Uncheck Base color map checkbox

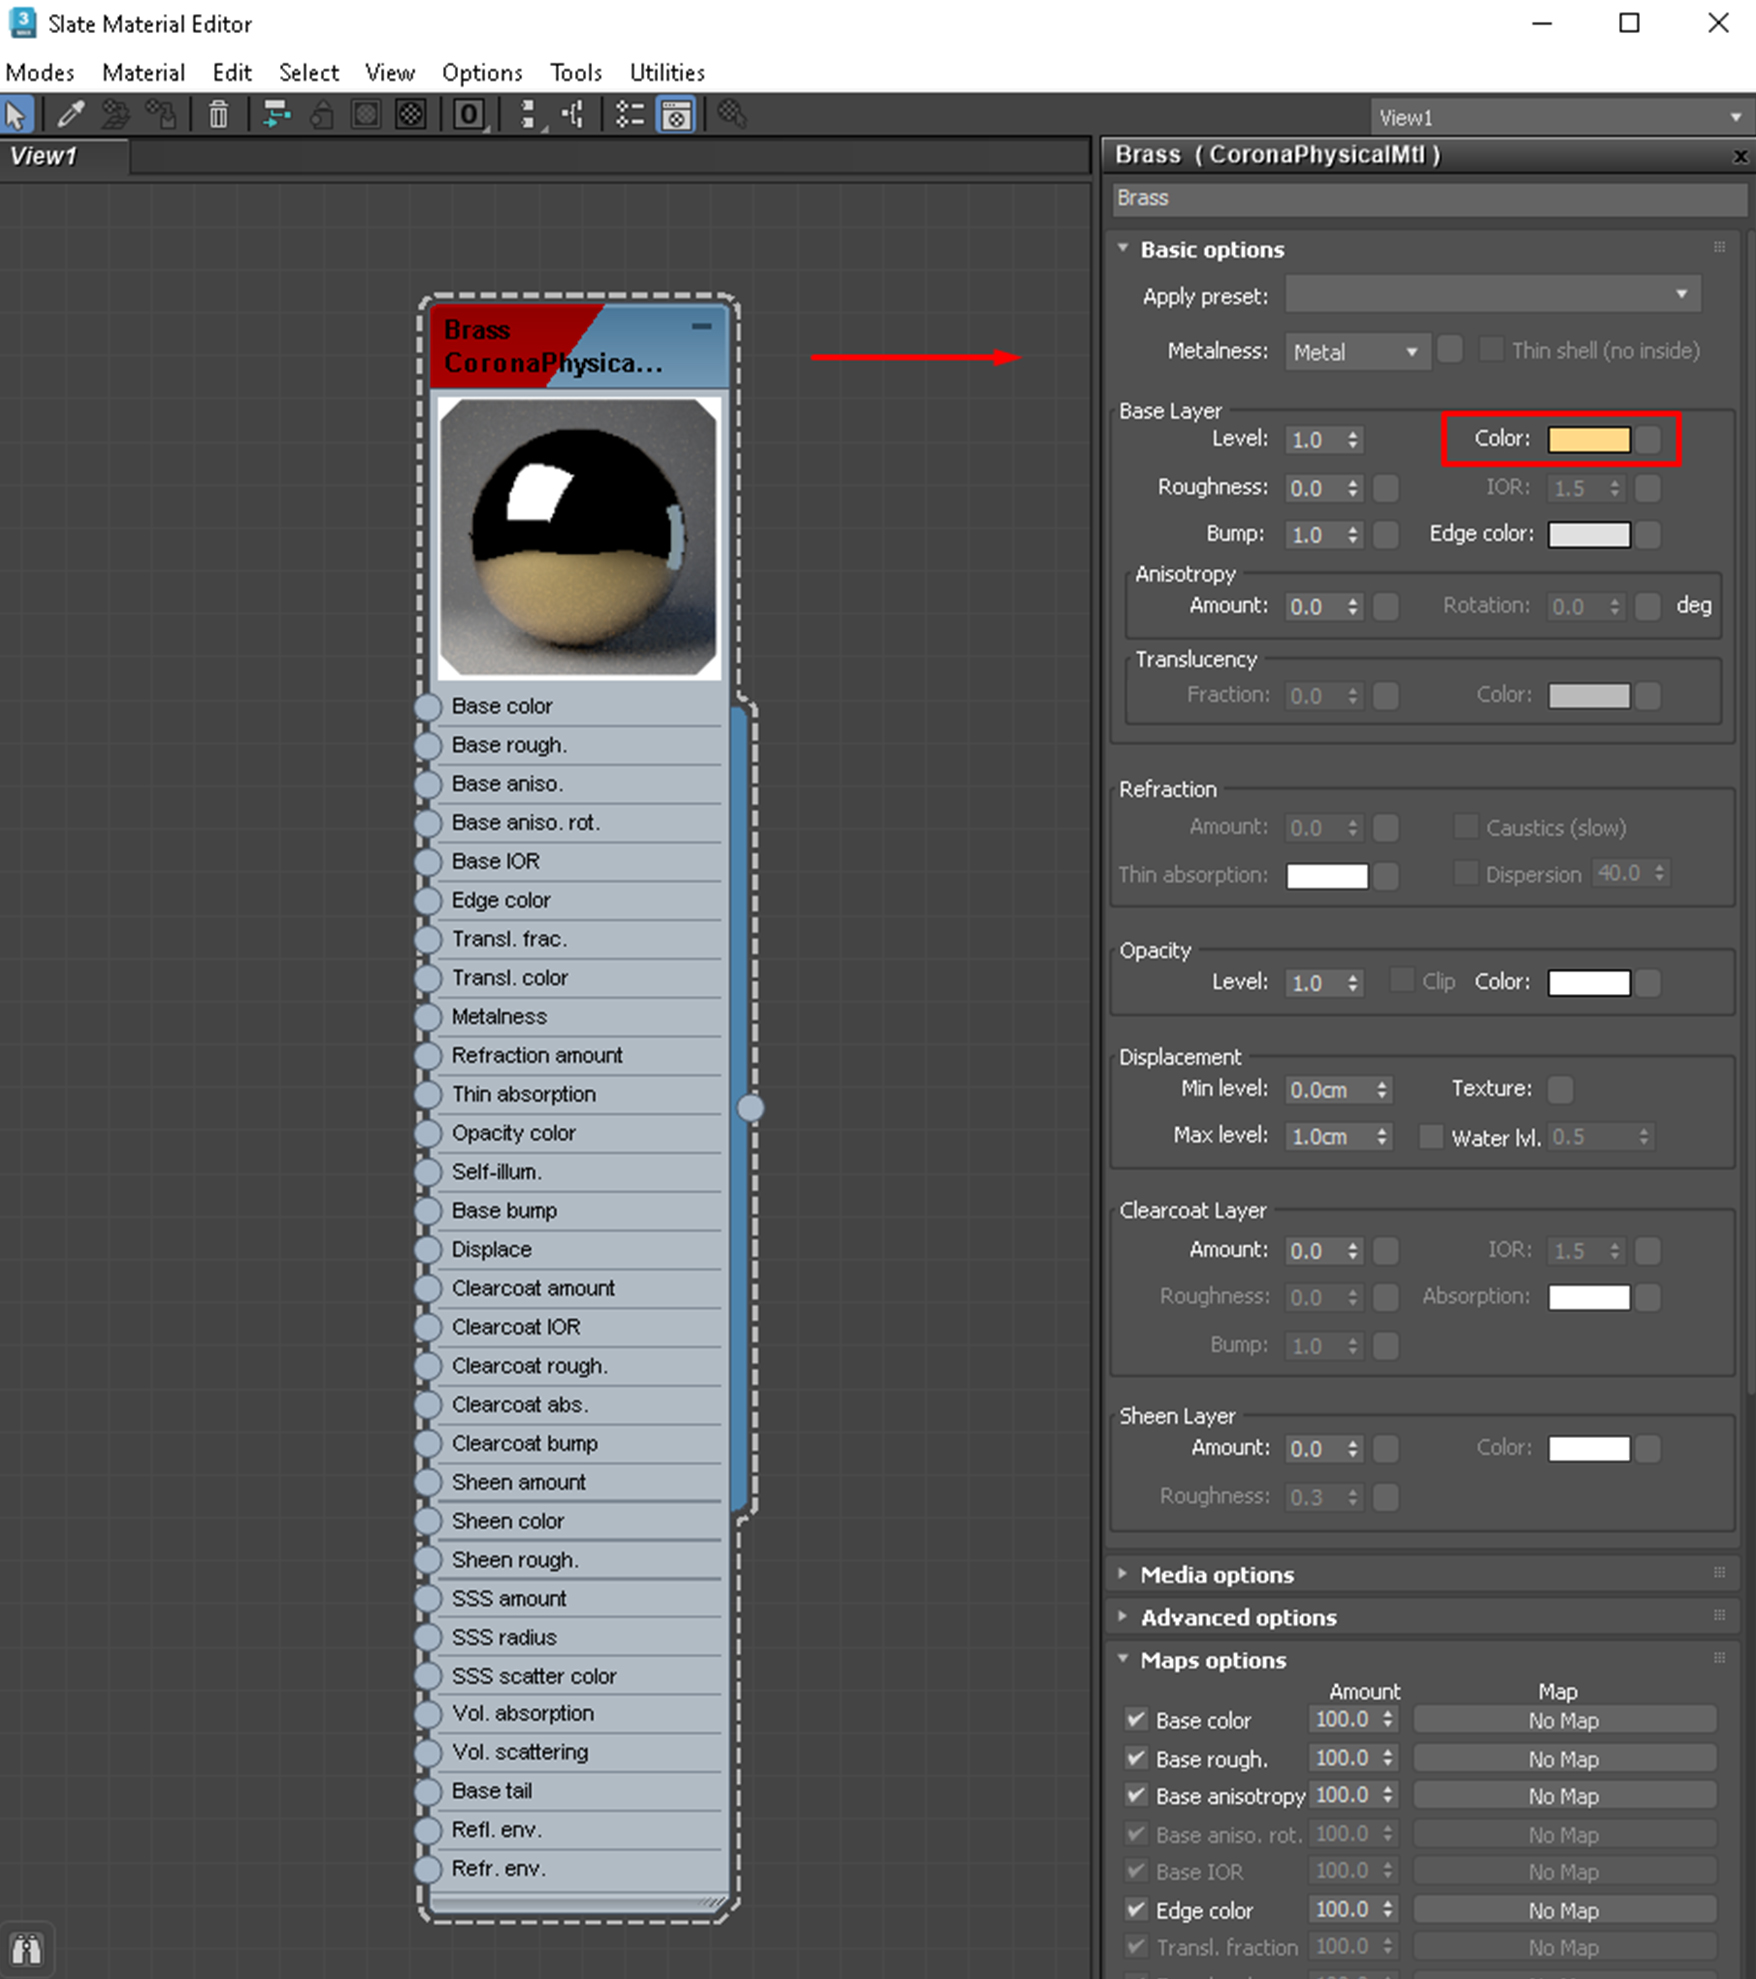tap(1135, 1719)
